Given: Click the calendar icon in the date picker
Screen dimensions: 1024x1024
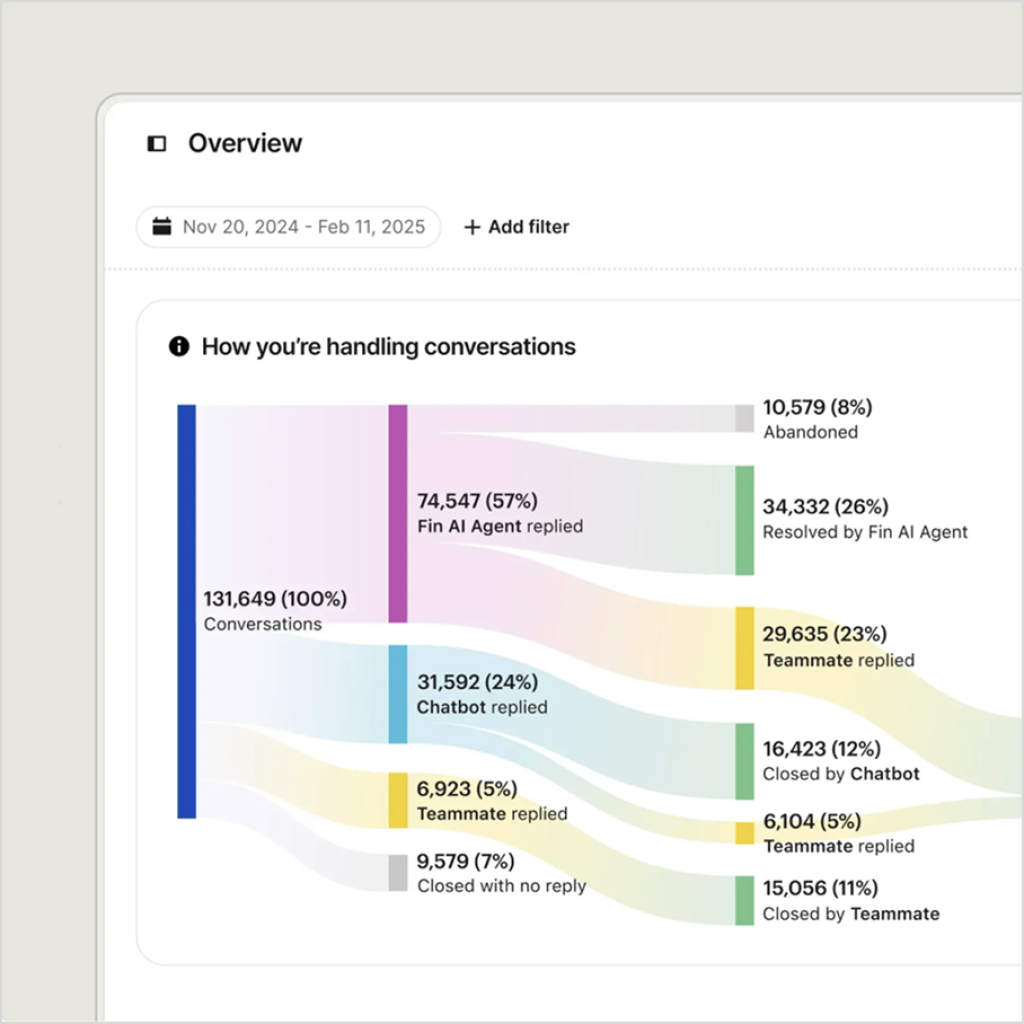Looking at the screenshot, I should tap(160, 226).
